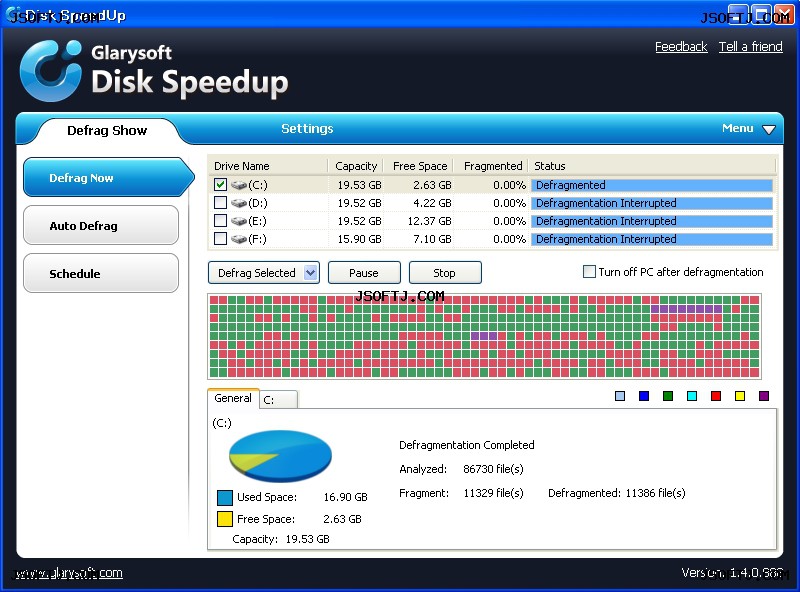
Task: Select the C: info tab
Action: click(279, 400)
